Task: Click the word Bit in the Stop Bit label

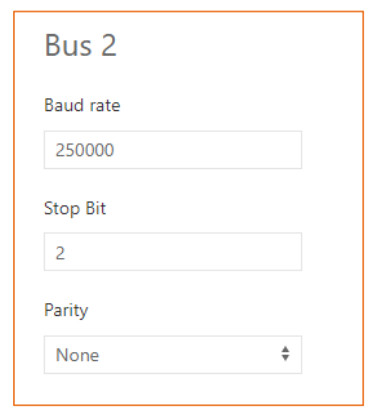Action: (x=96, y=208)
